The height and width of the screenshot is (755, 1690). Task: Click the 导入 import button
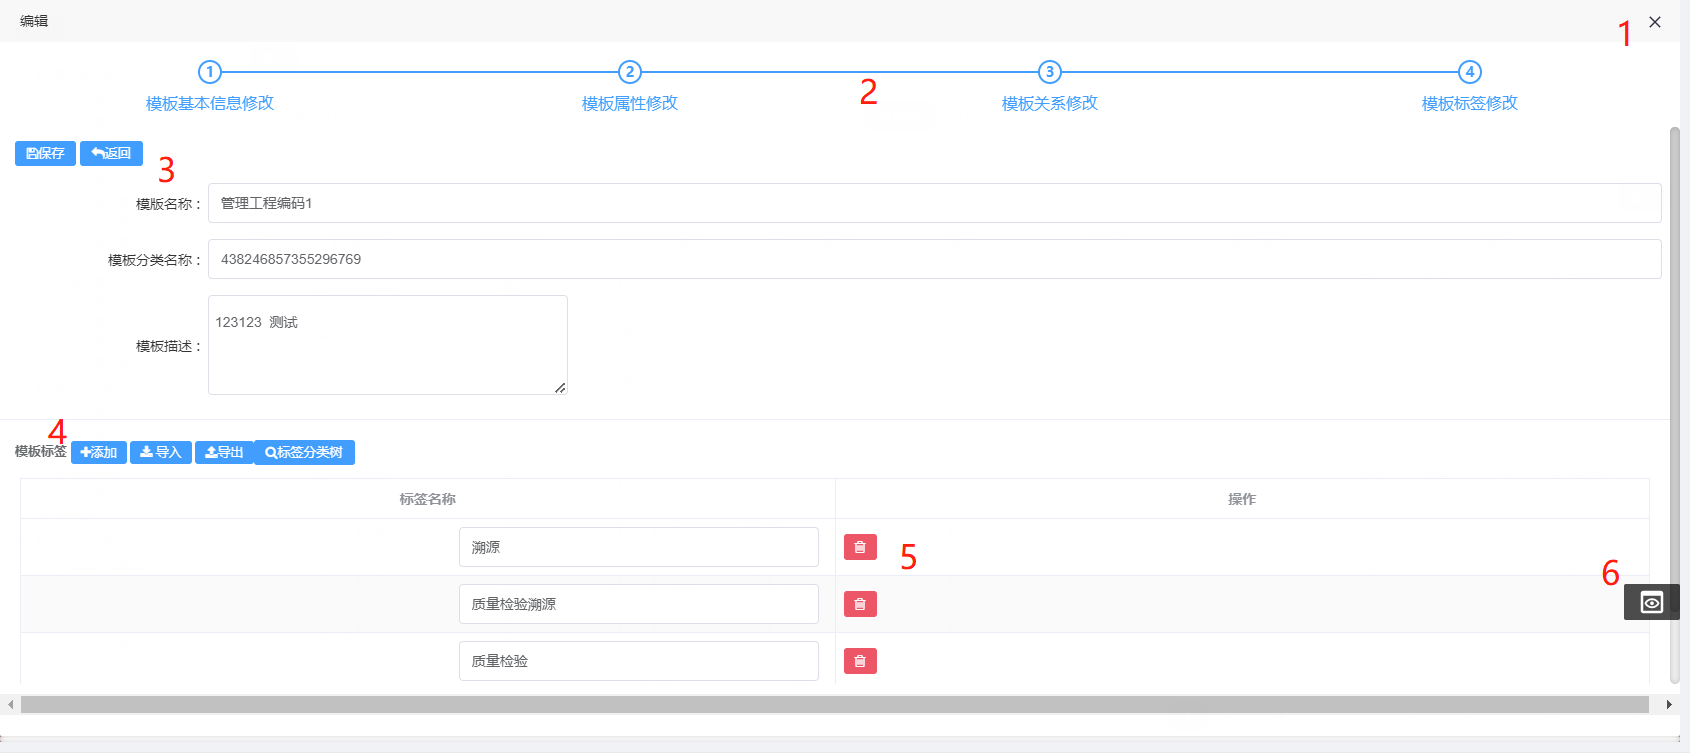click(x=160, y=453)
